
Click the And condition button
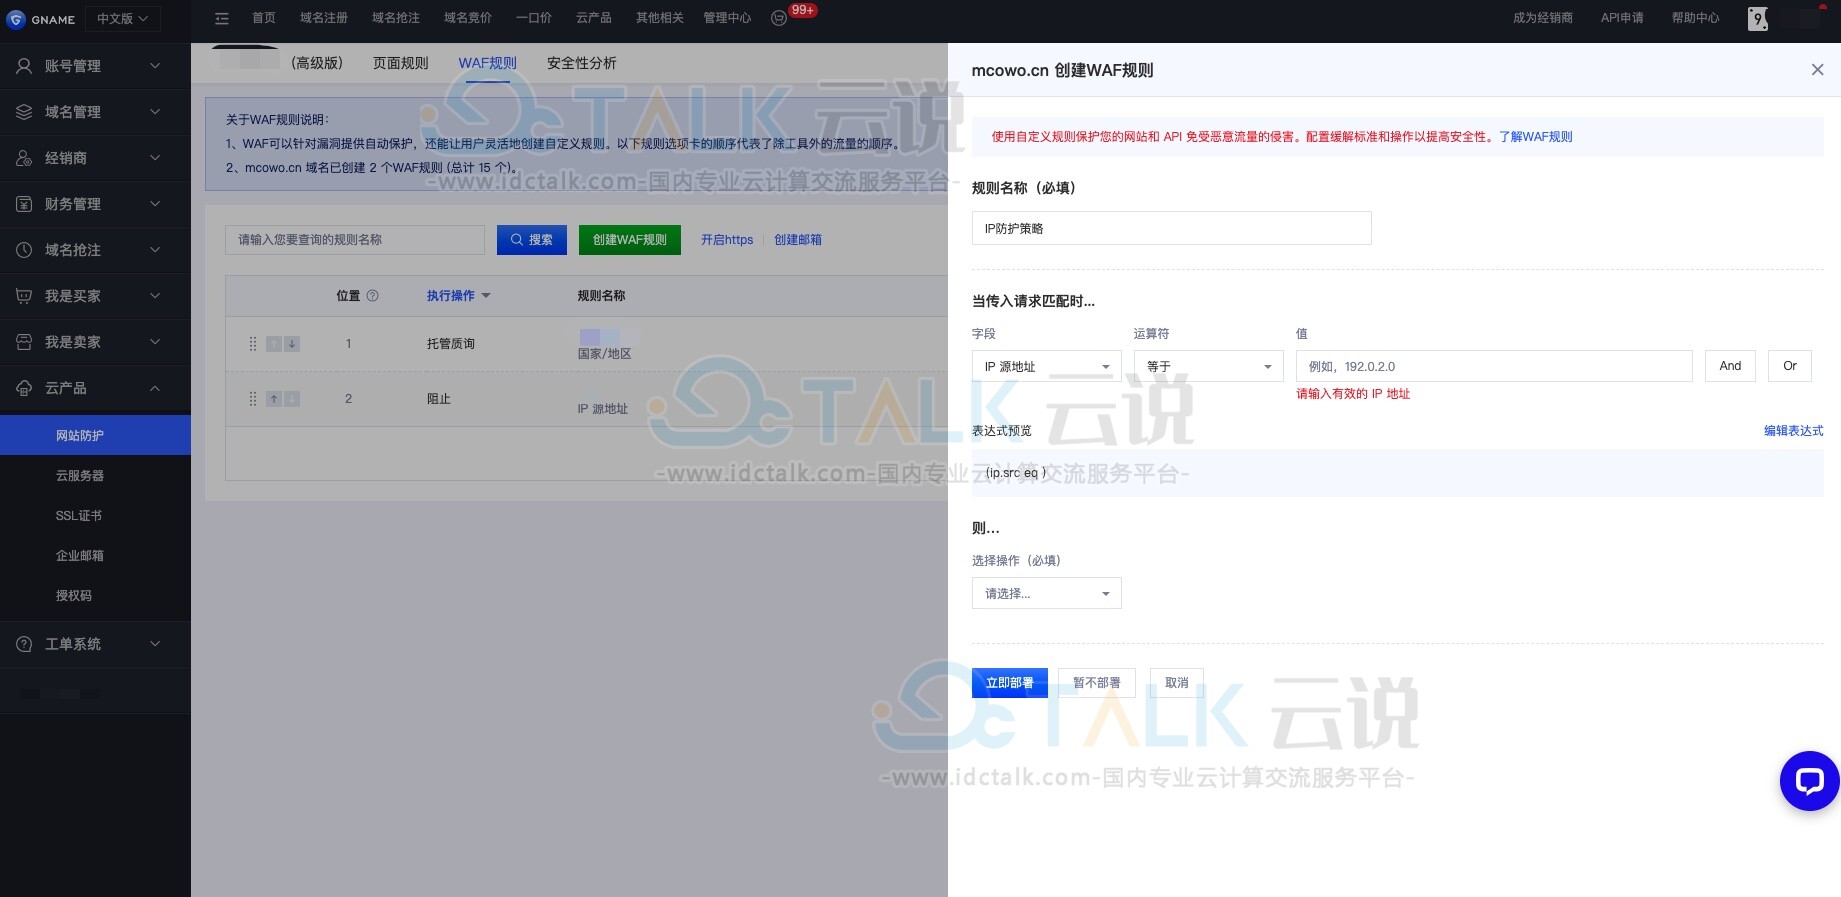(1730, 366)
